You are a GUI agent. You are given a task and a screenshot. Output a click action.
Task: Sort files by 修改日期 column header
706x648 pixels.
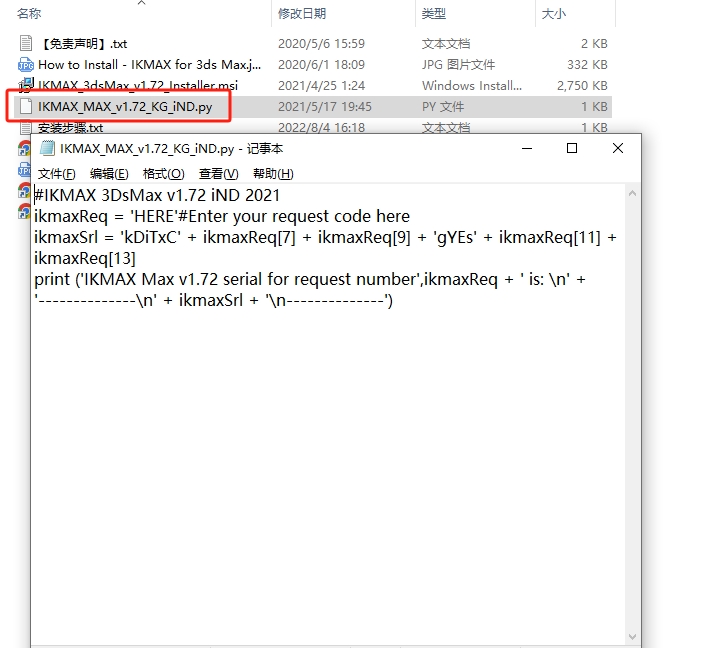point(302,14)
